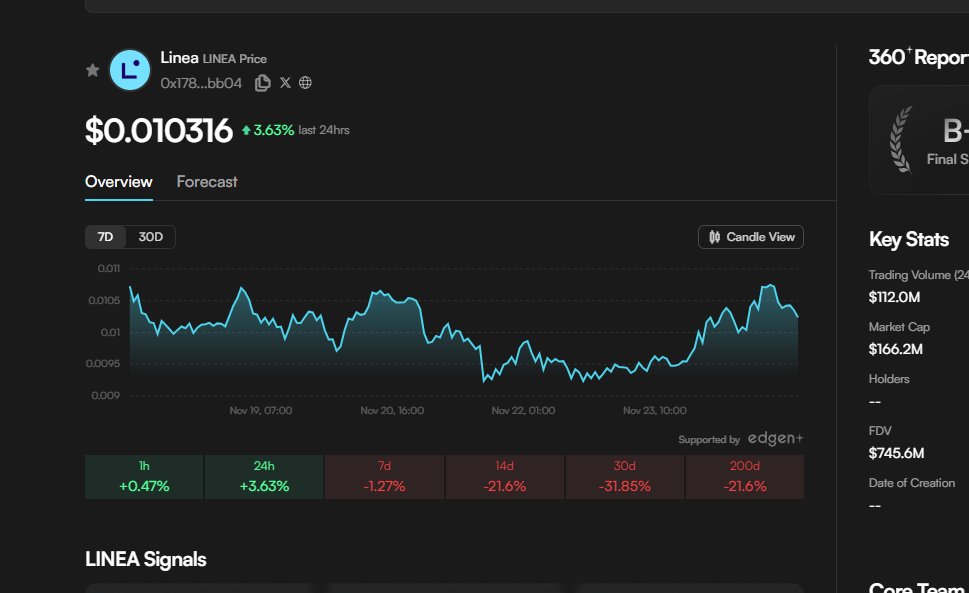Copy the contract address 0x178...bb04

263,83
